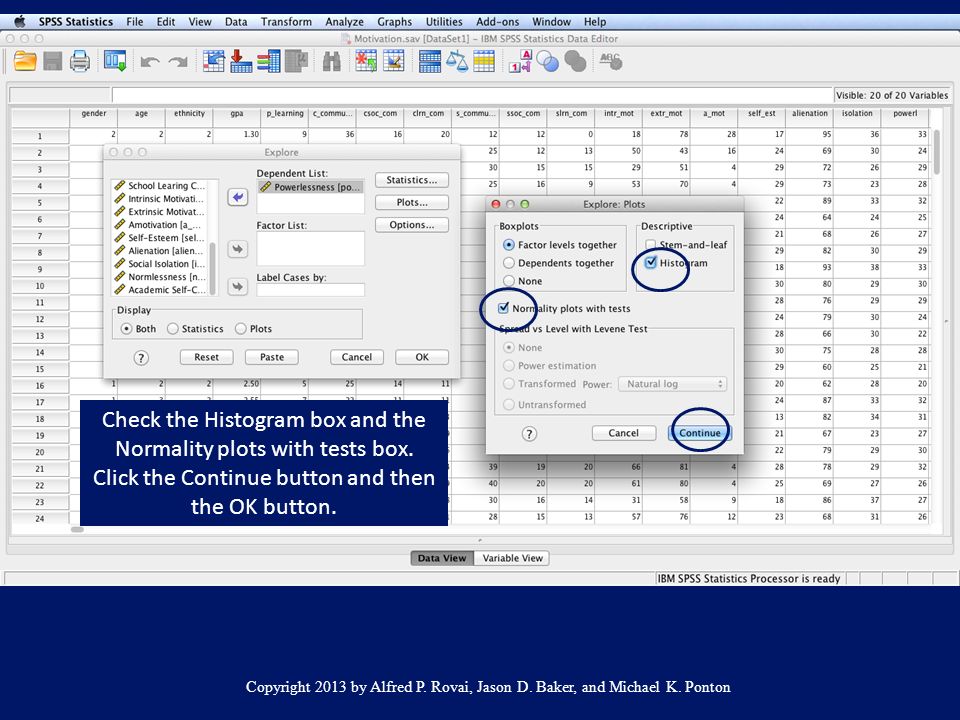
Task: Toggle the Stem-and-leaf checkbox
Action: (651, 244)
